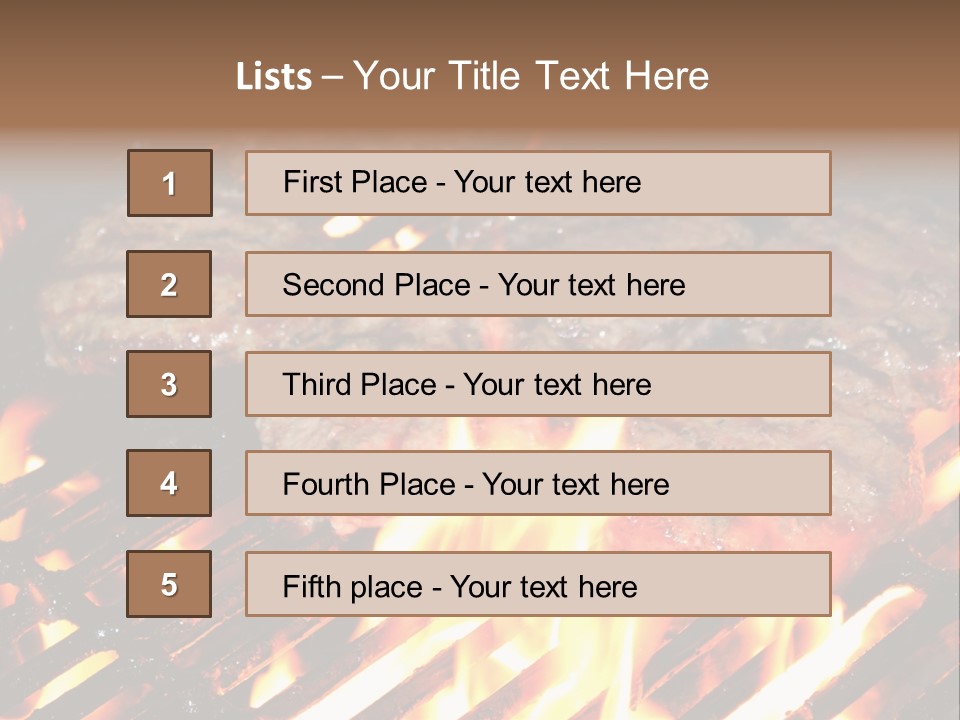Select the Third Place text bar
This screenshot has height=720, width=960.
tap(538, 384)
